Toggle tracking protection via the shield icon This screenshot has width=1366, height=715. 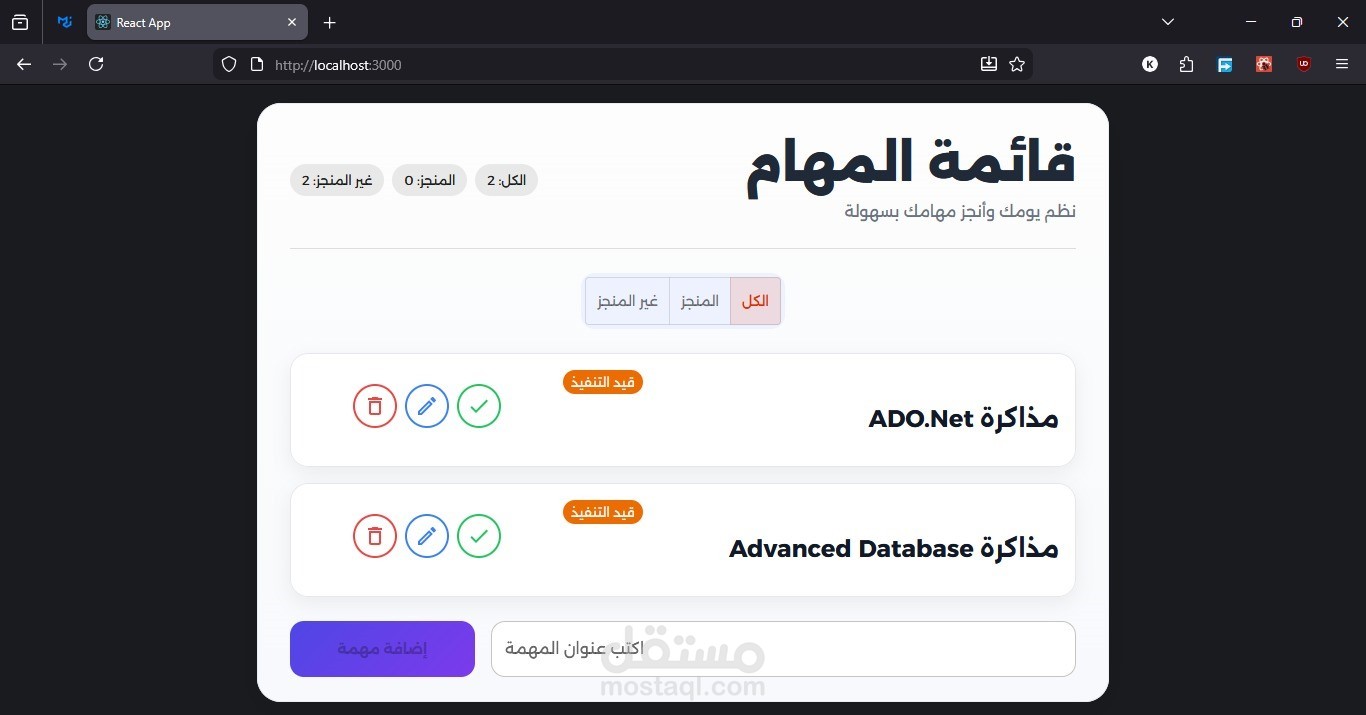pyautogui.click(x=228, y=64)
